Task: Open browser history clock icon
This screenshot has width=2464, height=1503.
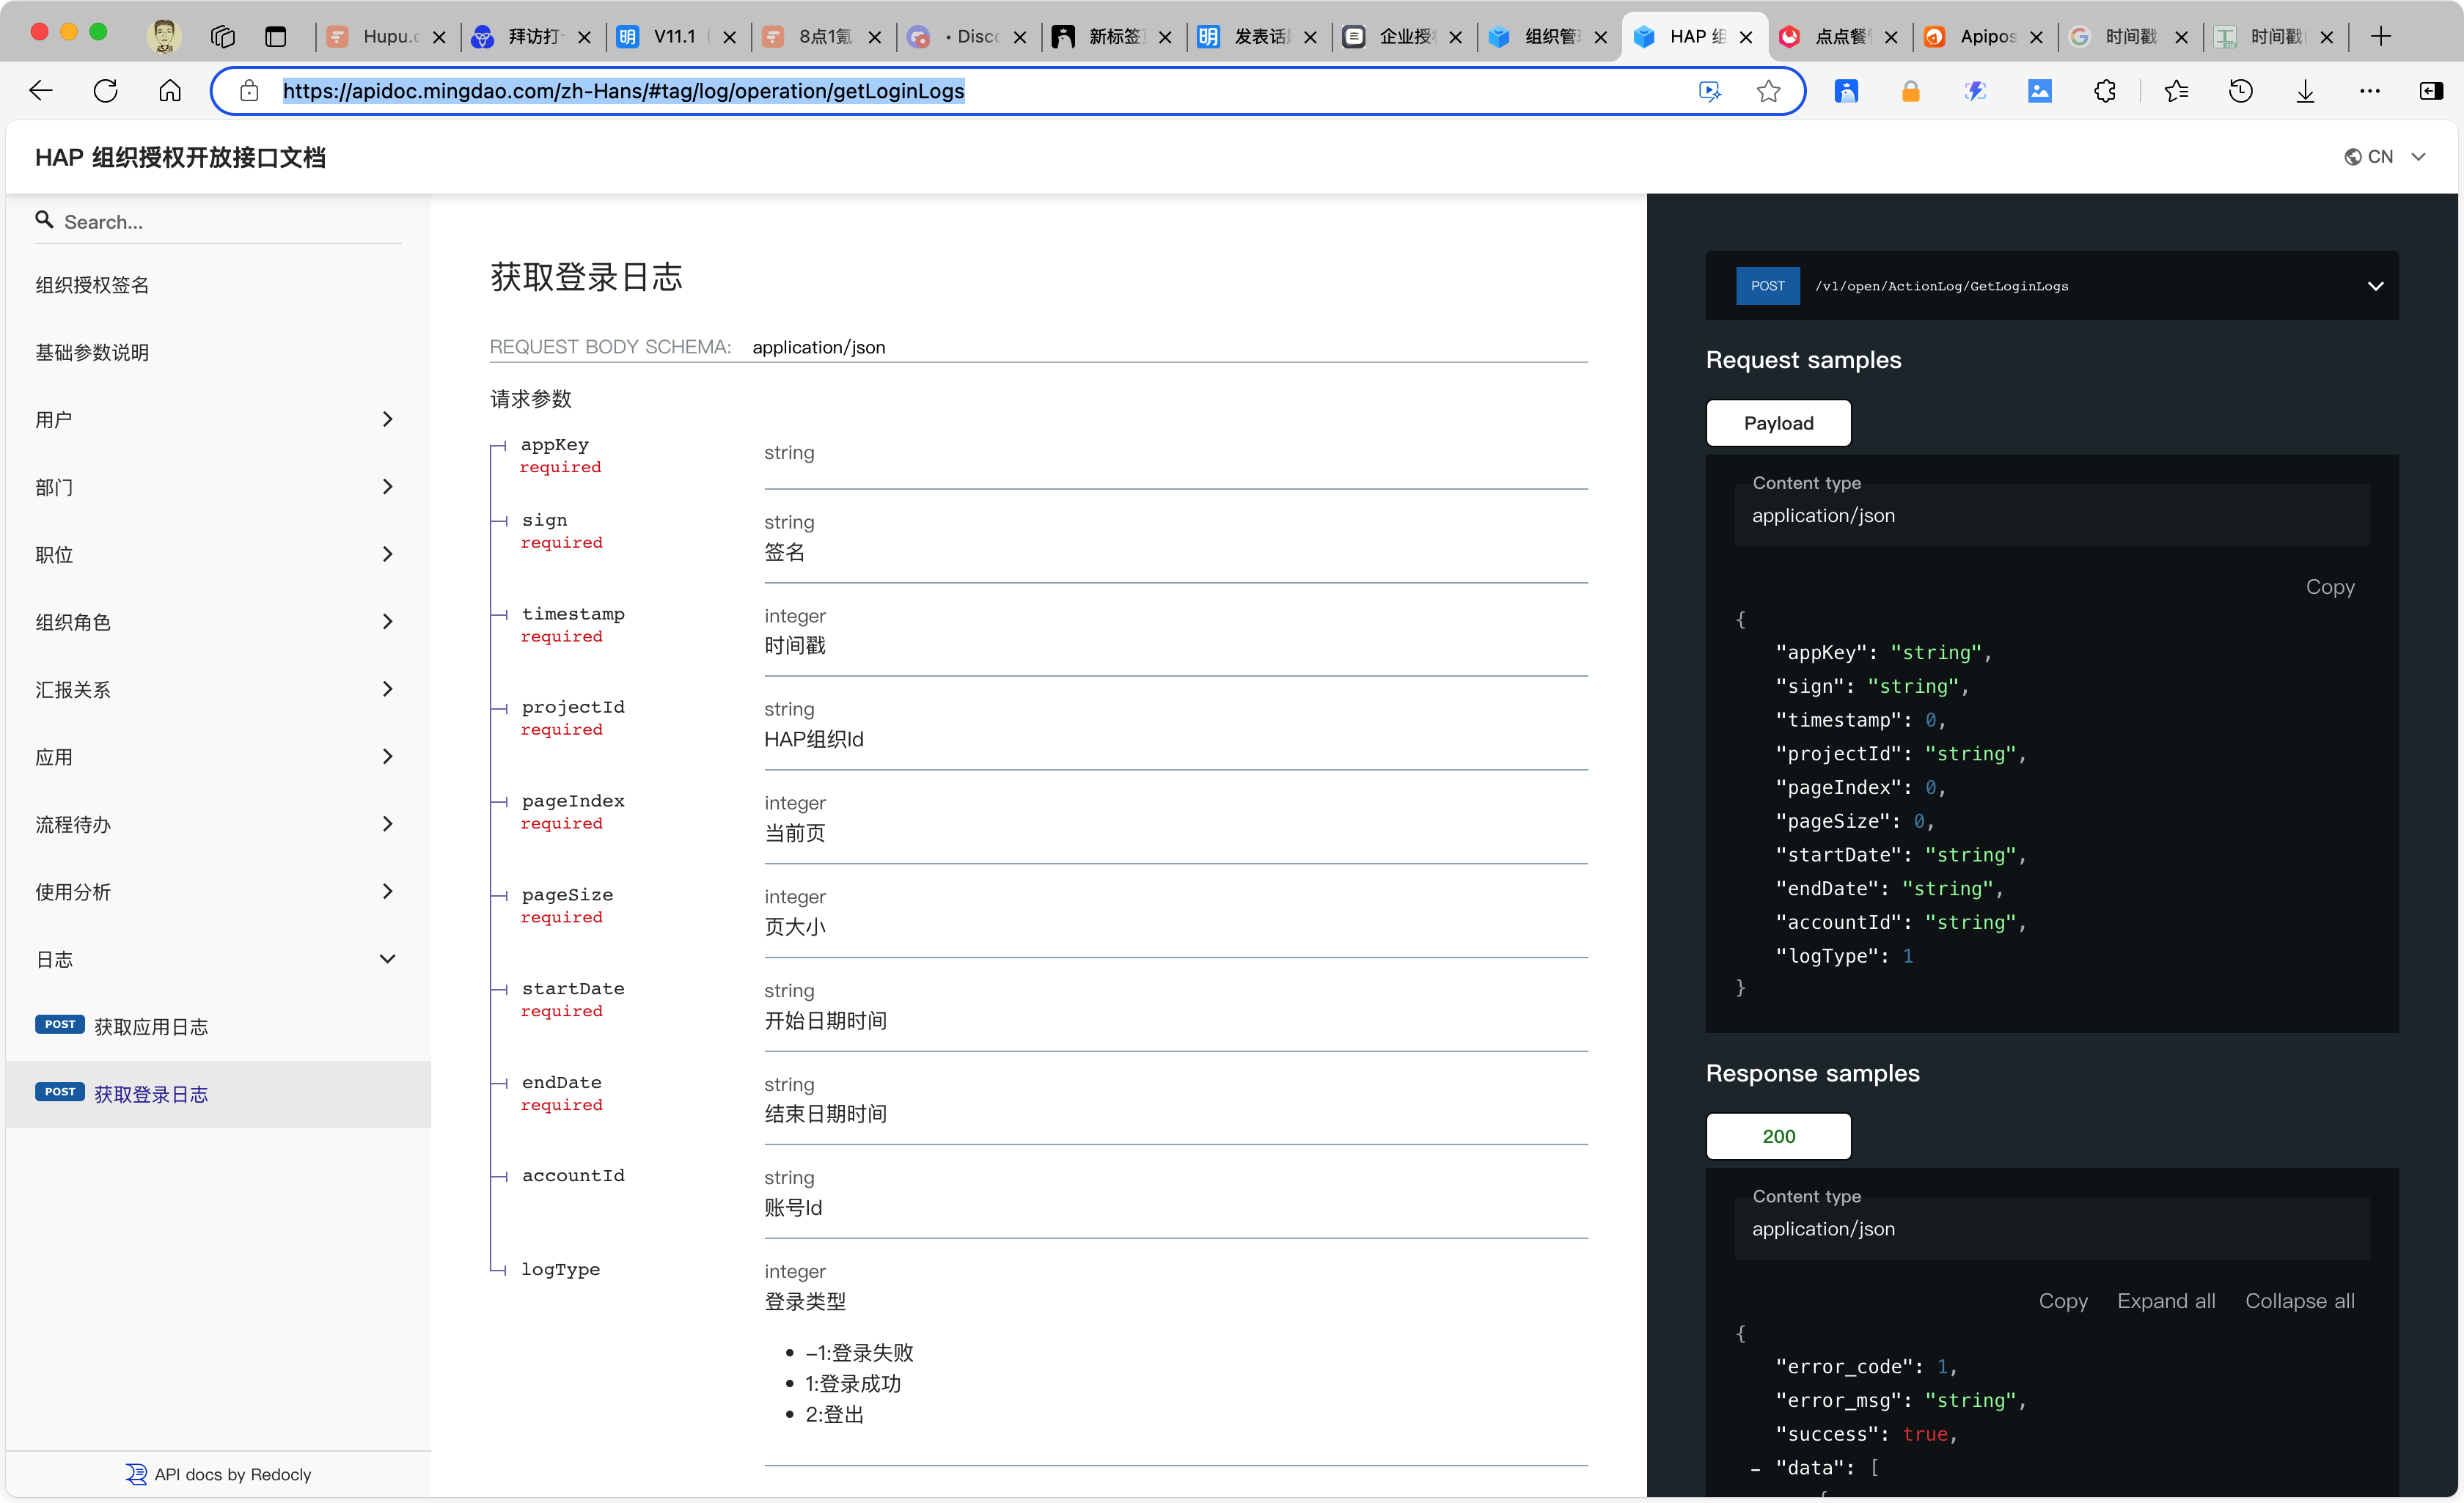Action: point(2240,91)
